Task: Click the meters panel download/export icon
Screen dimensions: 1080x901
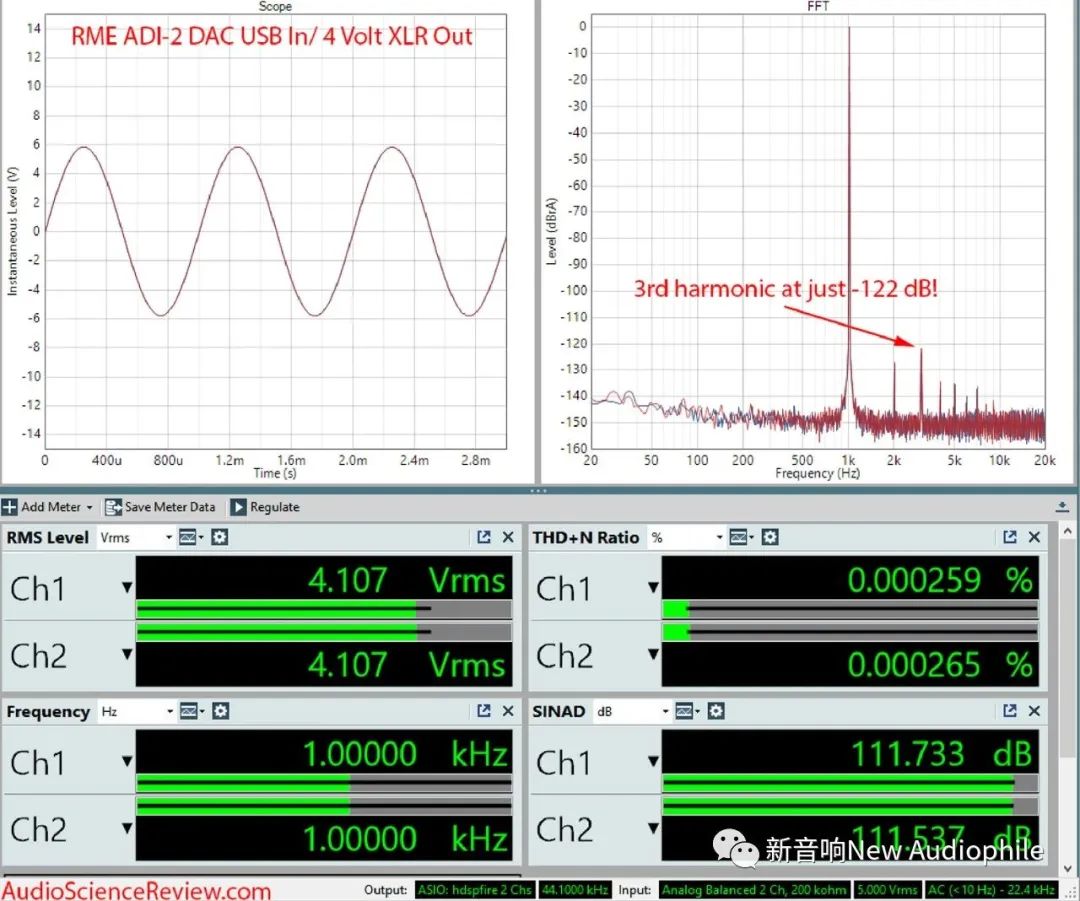Action: click(1062, 508)
